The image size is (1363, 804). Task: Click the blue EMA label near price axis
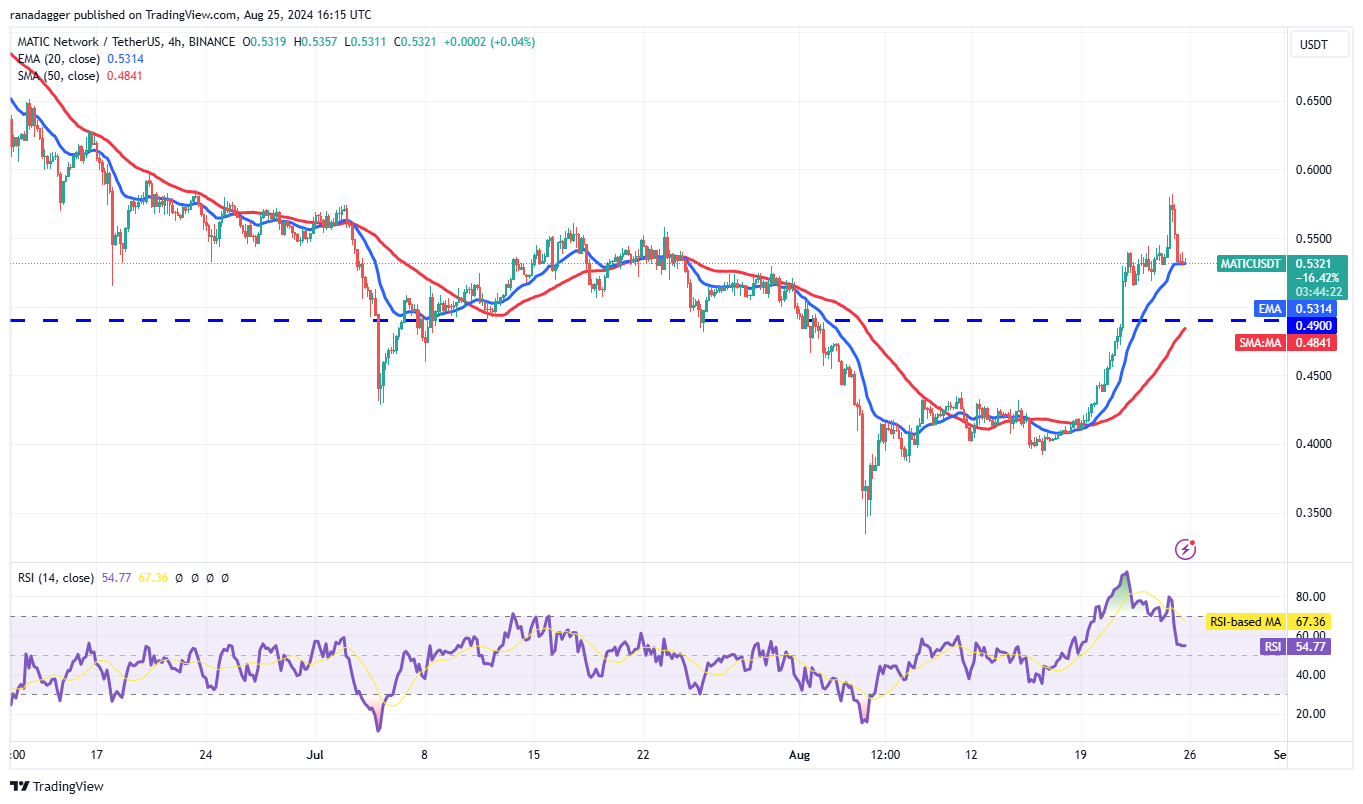pyautogui.click(x=1269, y=309)
